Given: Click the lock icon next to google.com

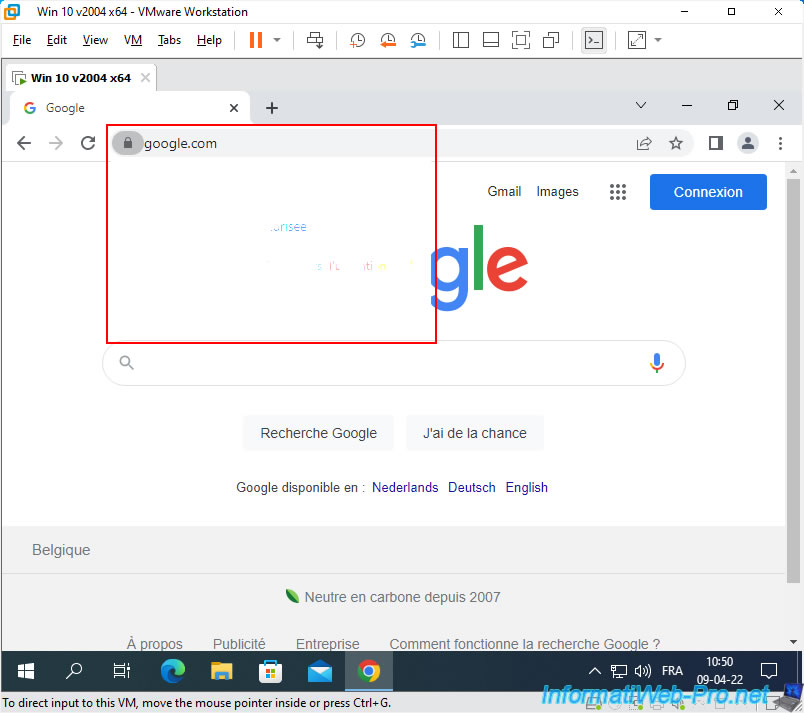Looking at the screenshot, I should pos(127,143).
